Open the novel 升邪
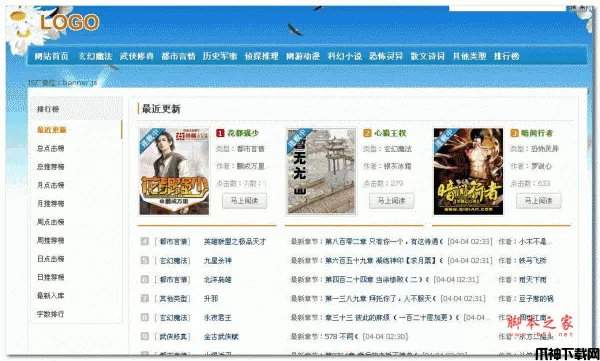The height and width of the screenshot is (361, 600). pos(211,299)
